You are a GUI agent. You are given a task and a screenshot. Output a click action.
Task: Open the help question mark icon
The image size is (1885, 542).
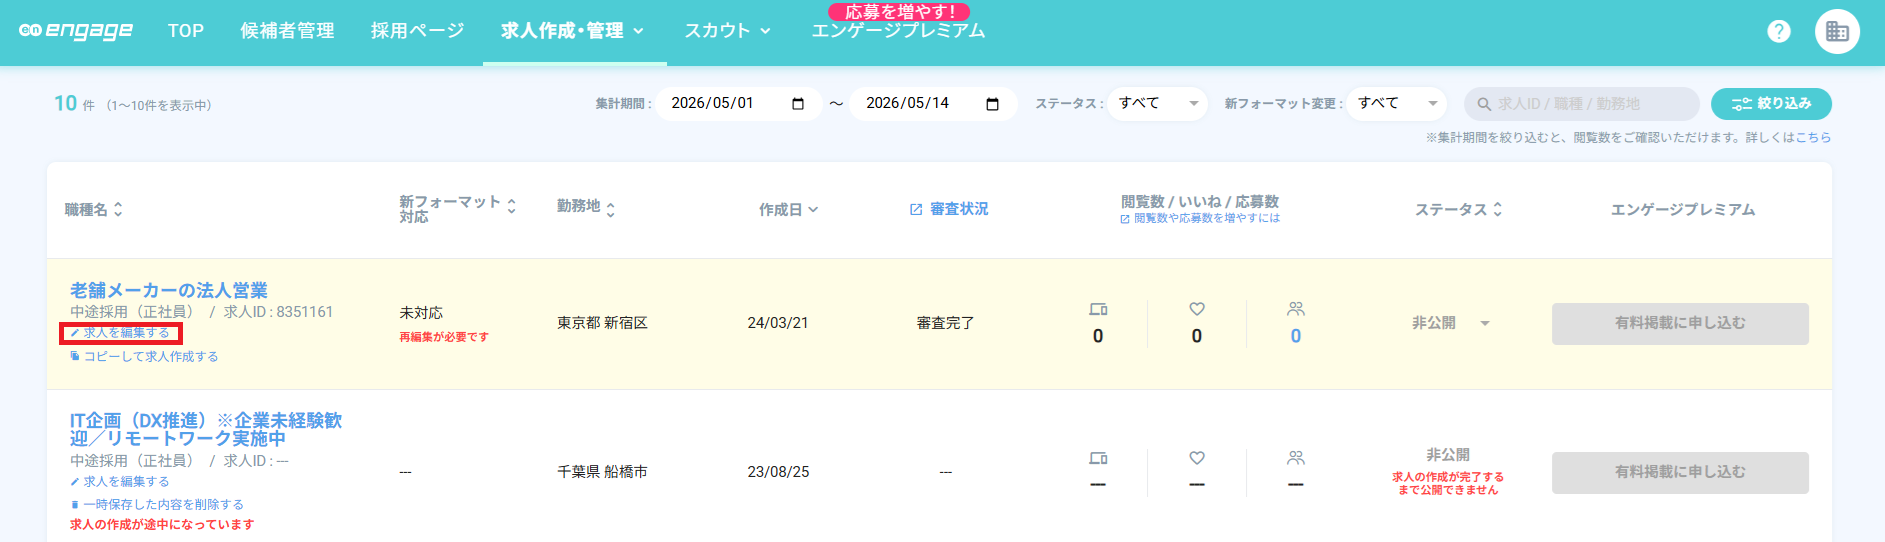click(1779, 31)
